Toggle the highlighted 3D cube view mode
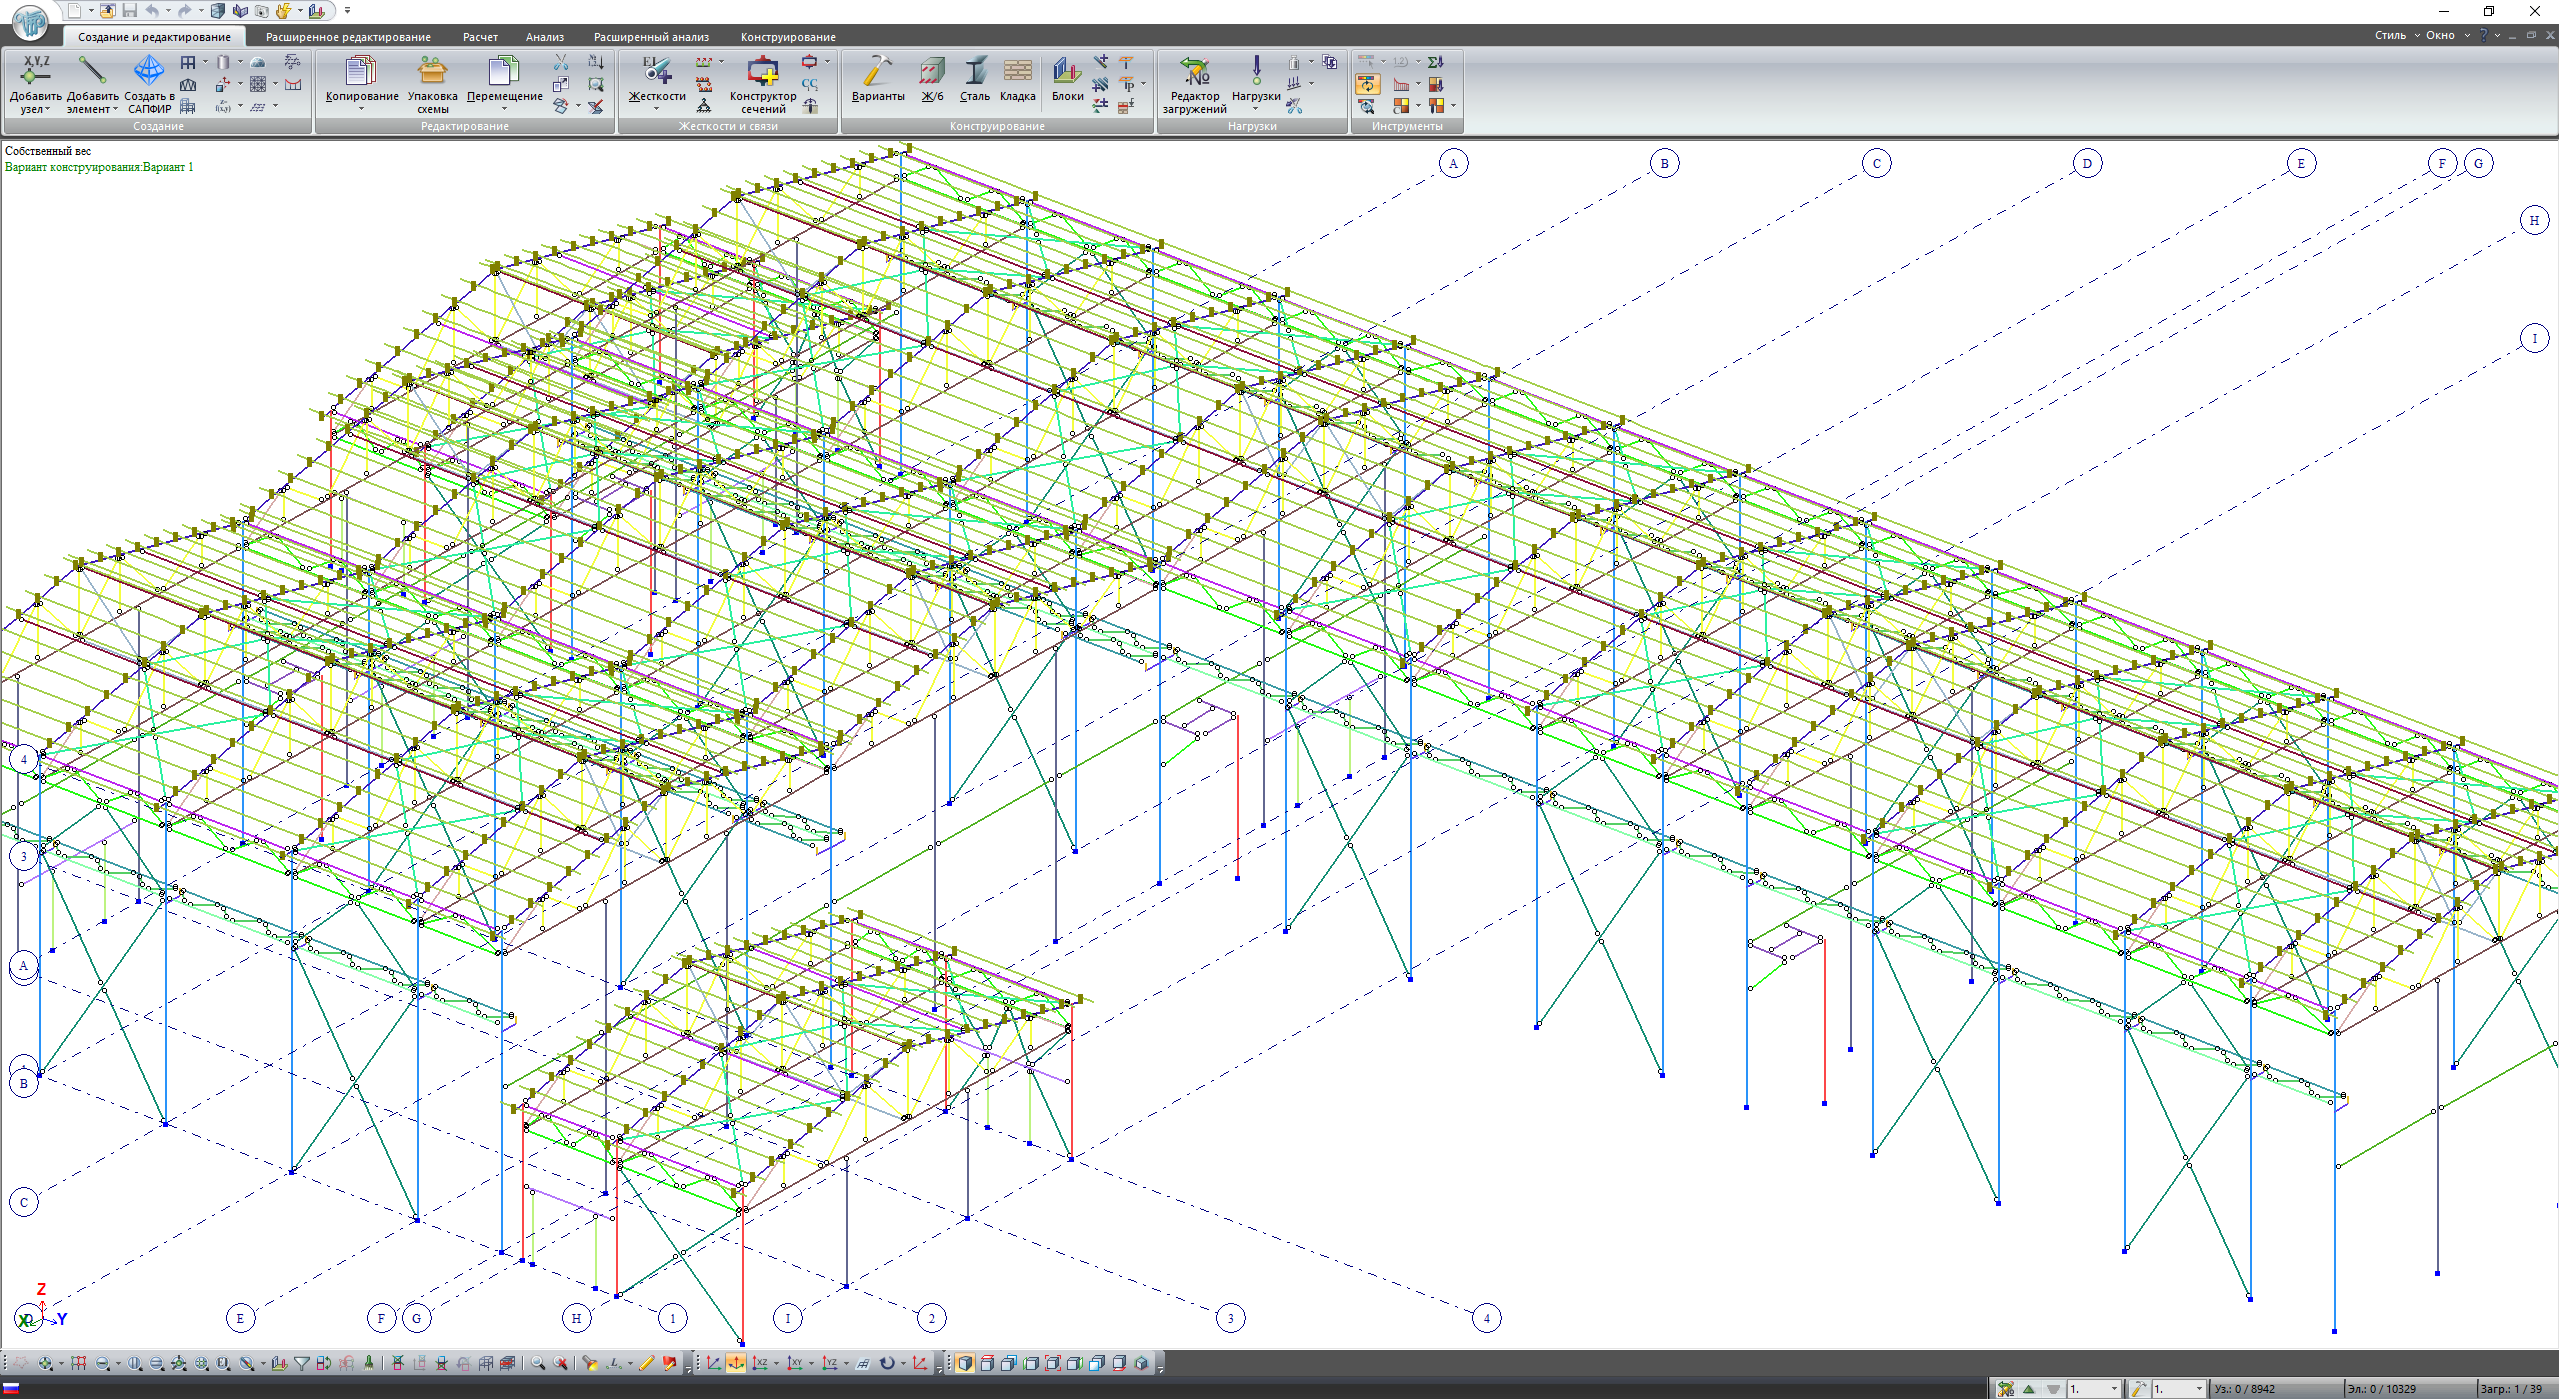 coord(965,1363)
